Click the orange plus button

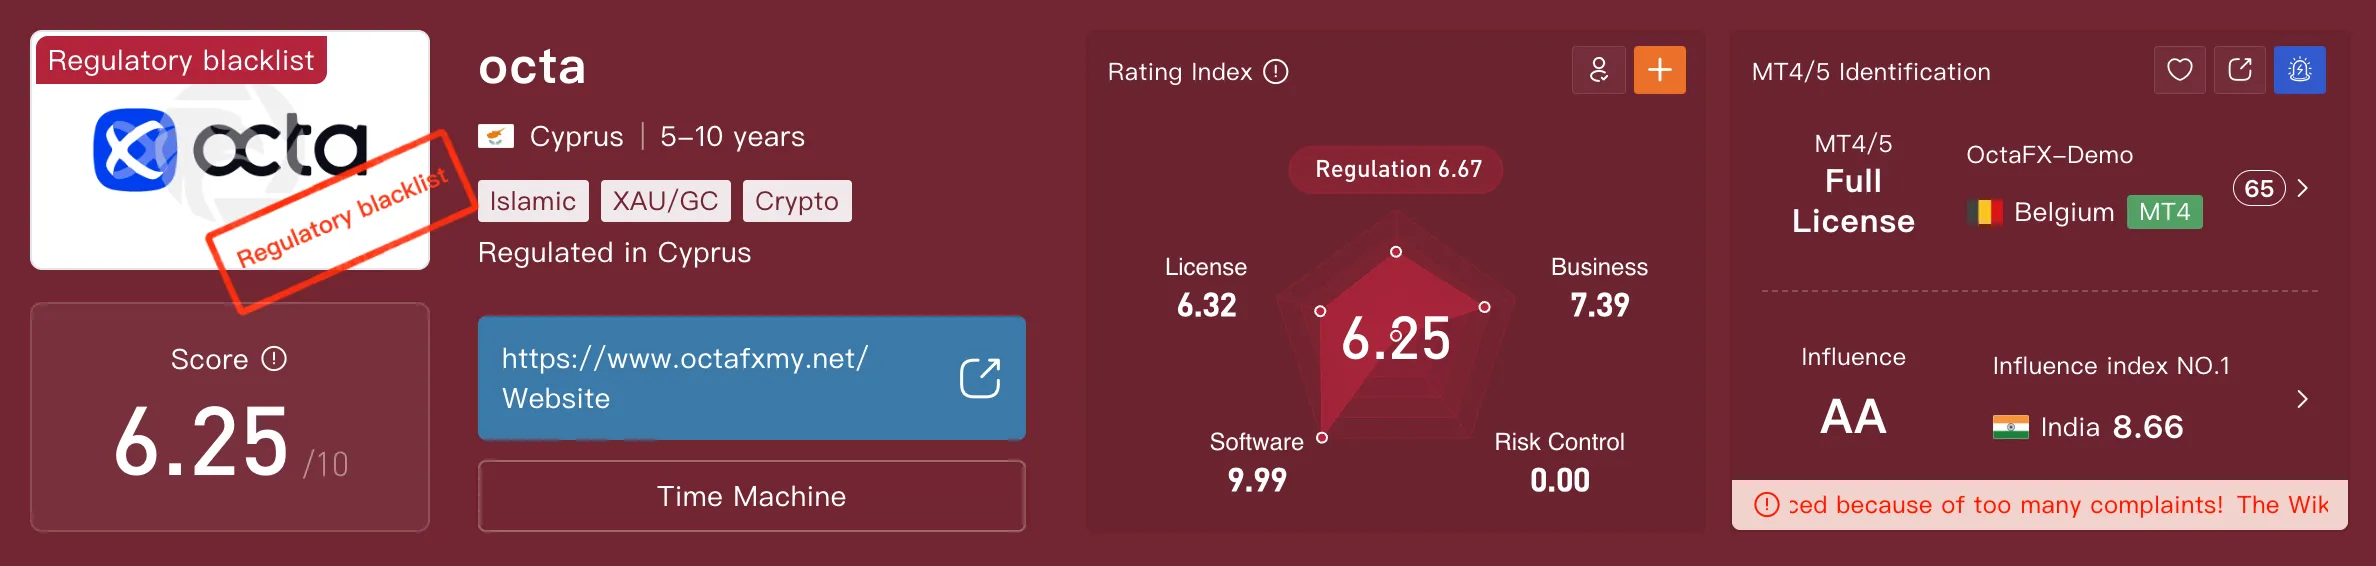click(x=1660, y=70)
